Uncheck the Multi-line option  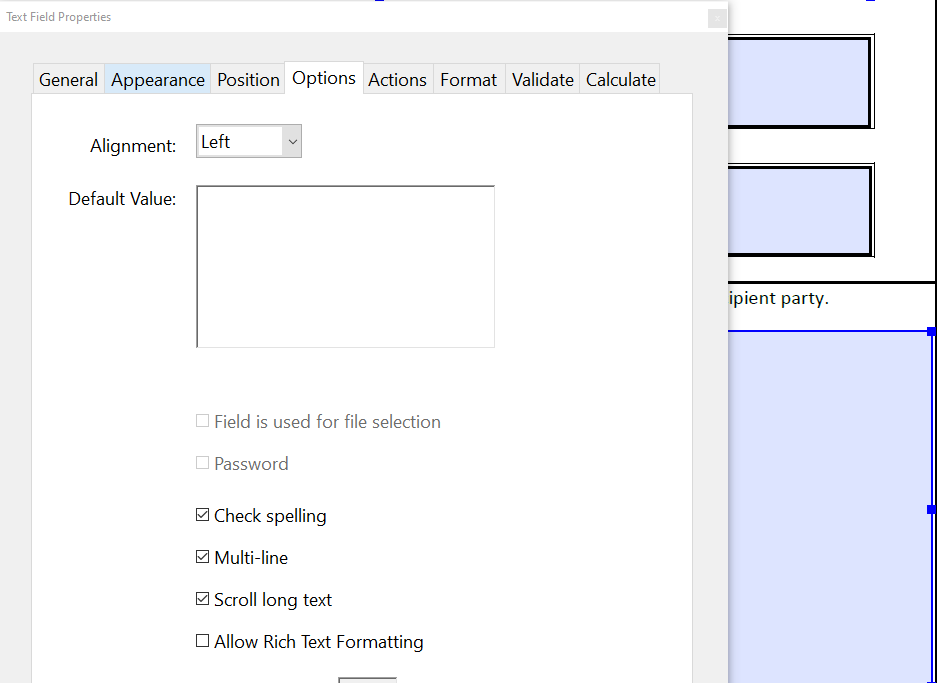202,556
